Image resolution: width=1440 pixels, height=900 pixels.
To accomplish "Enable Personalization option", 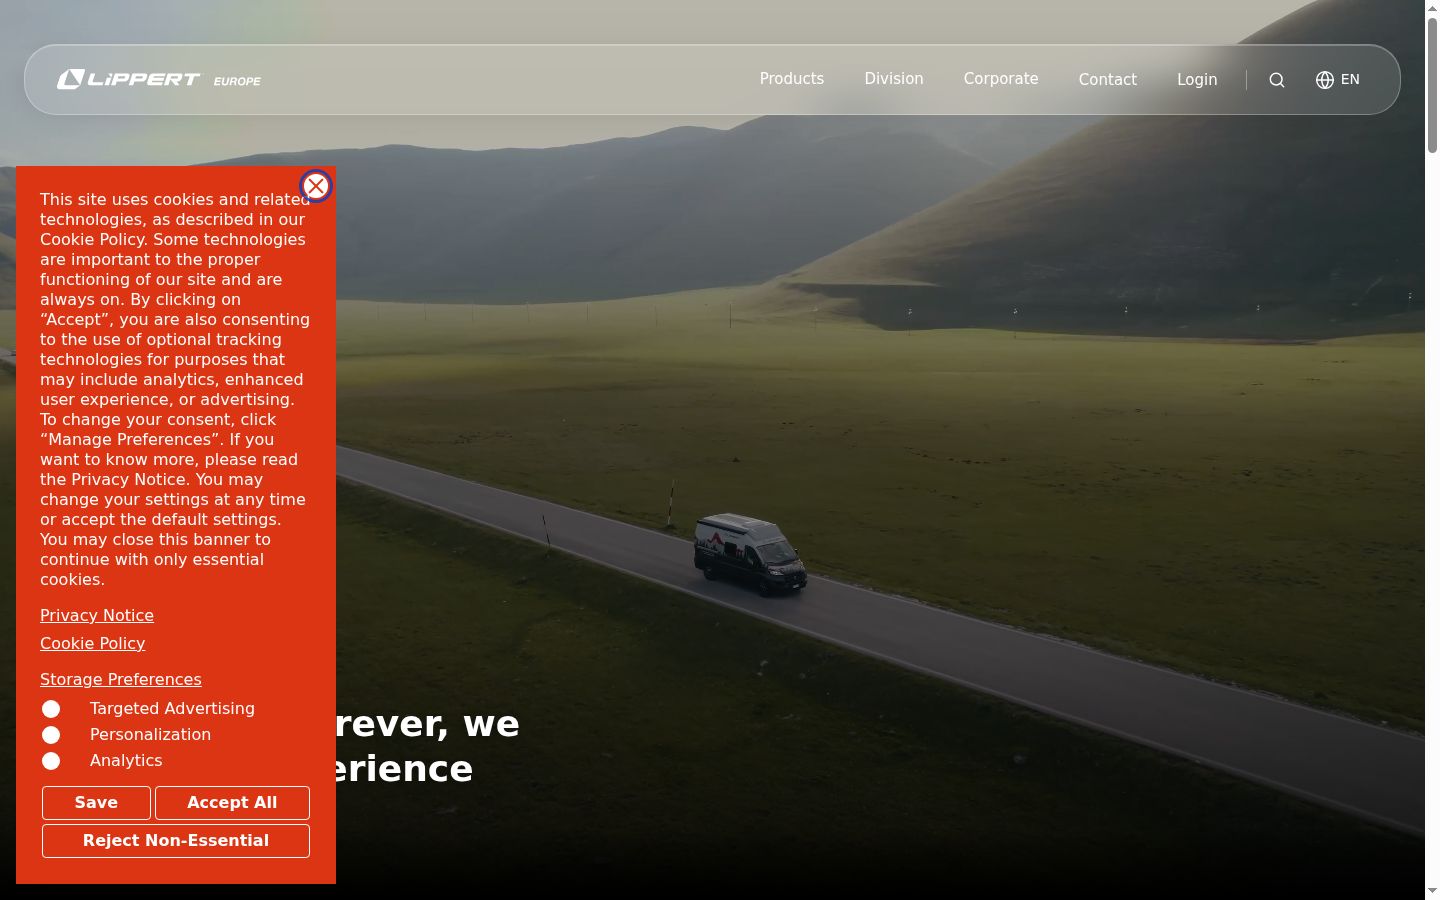I will [x=51, y=735].
